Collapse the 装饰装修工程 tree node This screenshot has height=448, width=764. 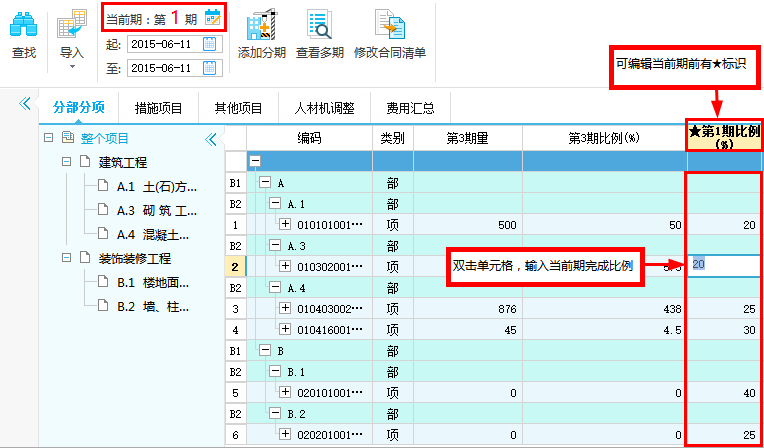[68, 258]
